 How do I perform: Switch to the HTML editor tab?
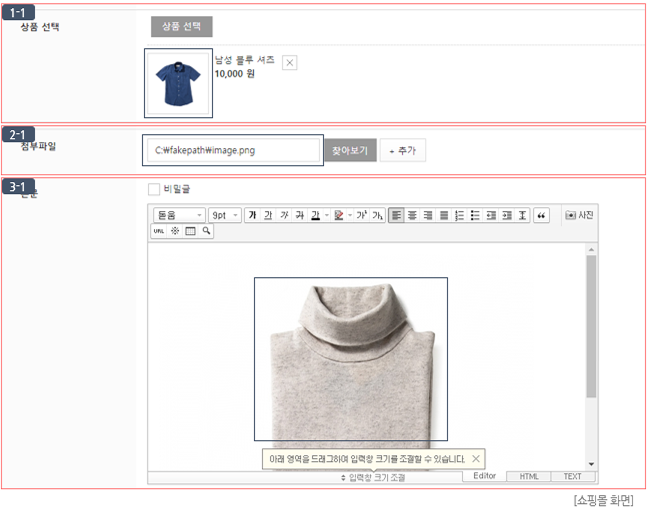tap(528, 477)
